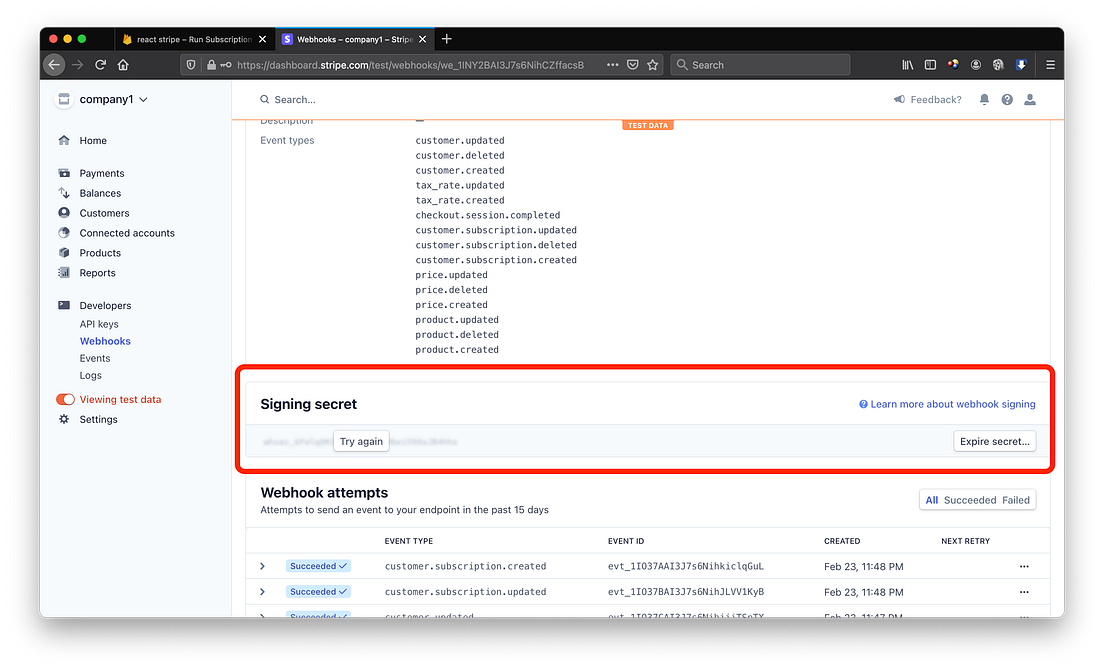The width and height of the screenshot is (1104, 670).
Task: Open the Firefox hamburger menu
Action: (x=1049, y=64)
